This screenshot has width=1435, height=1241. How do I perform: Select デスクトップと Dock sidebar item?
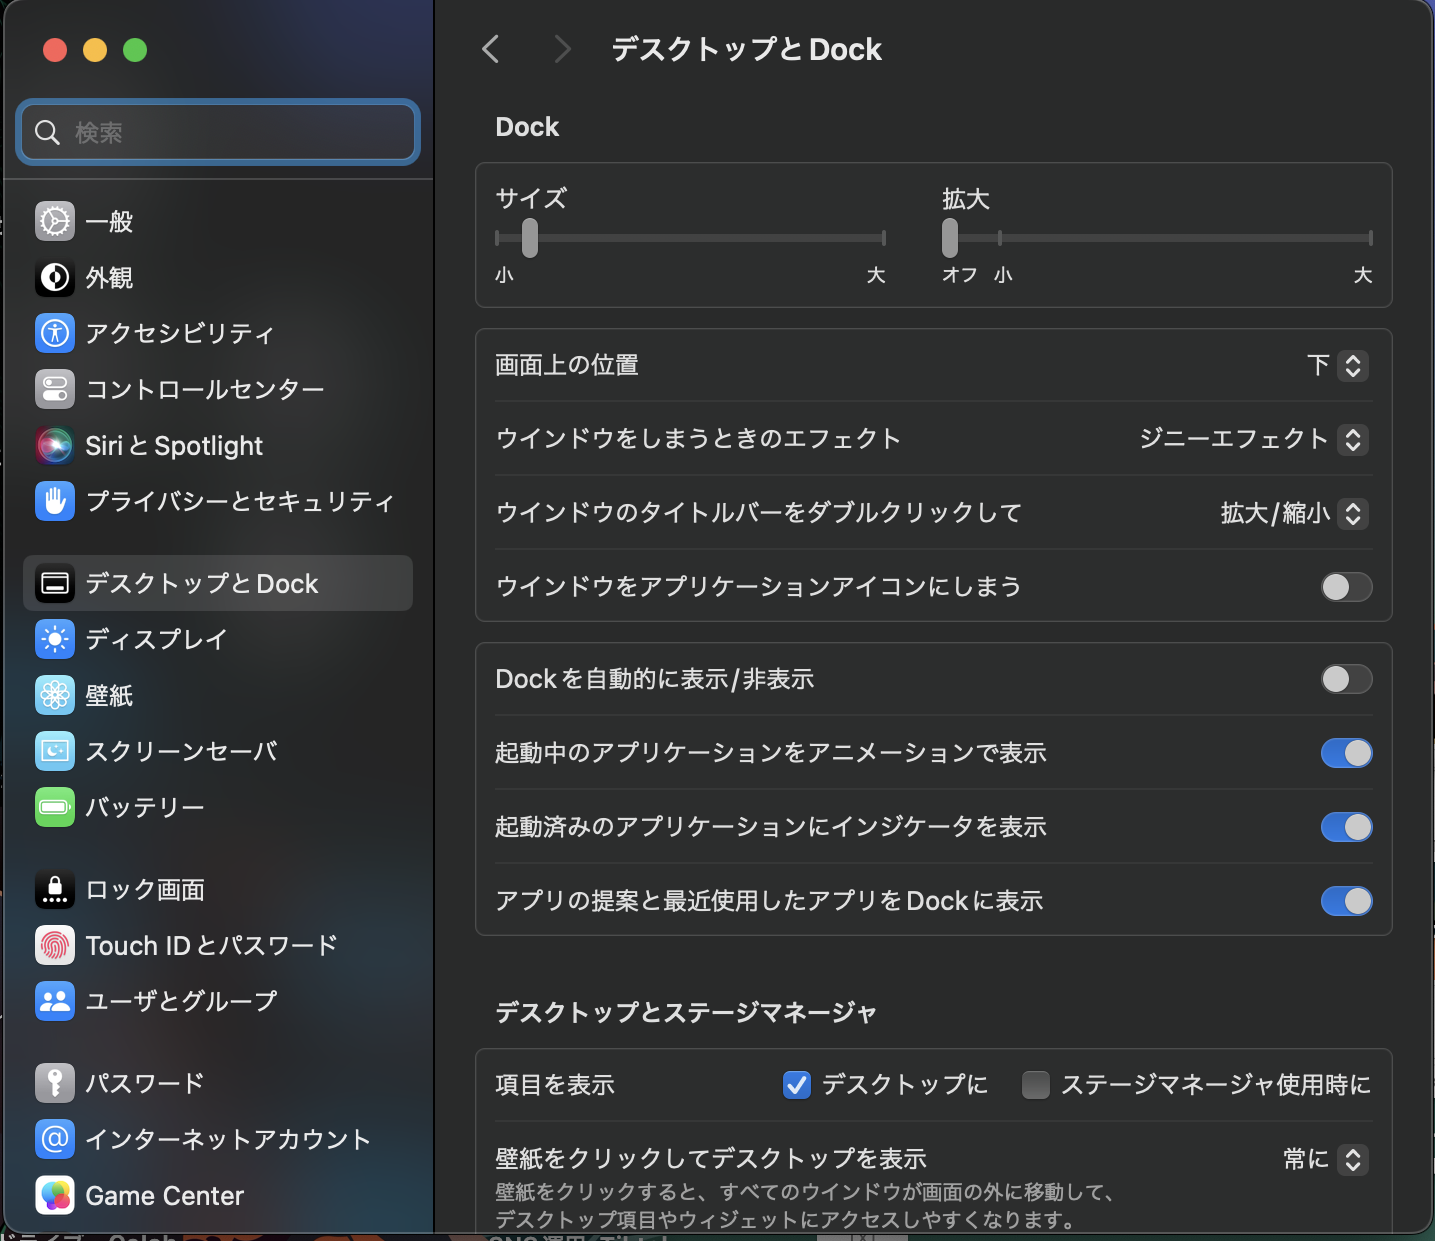(200, 583)
